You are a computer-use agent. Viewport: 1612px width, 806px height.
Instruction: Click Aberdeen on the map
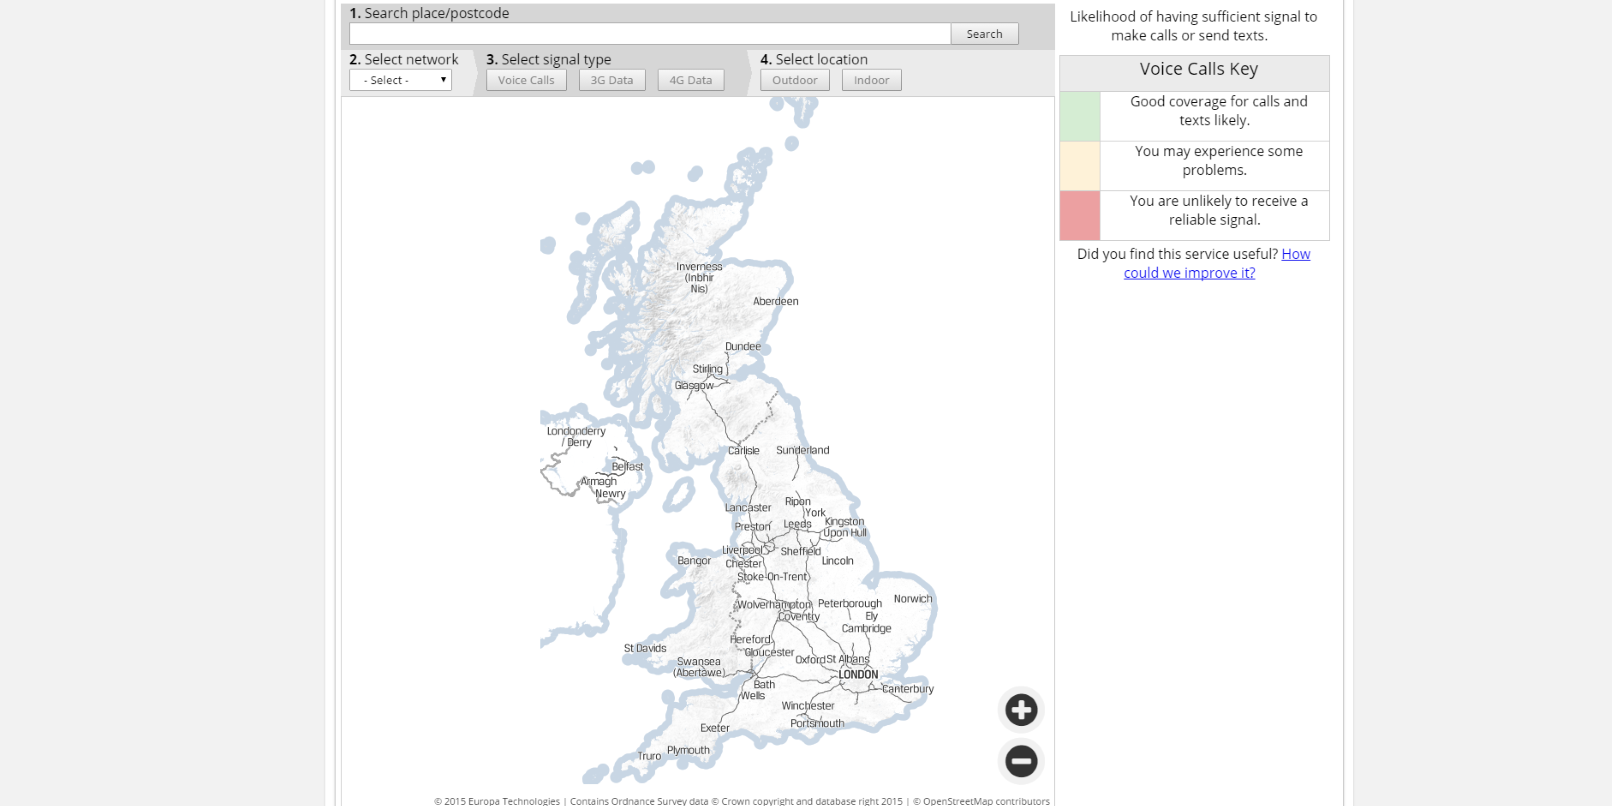(x=776, y=301)
